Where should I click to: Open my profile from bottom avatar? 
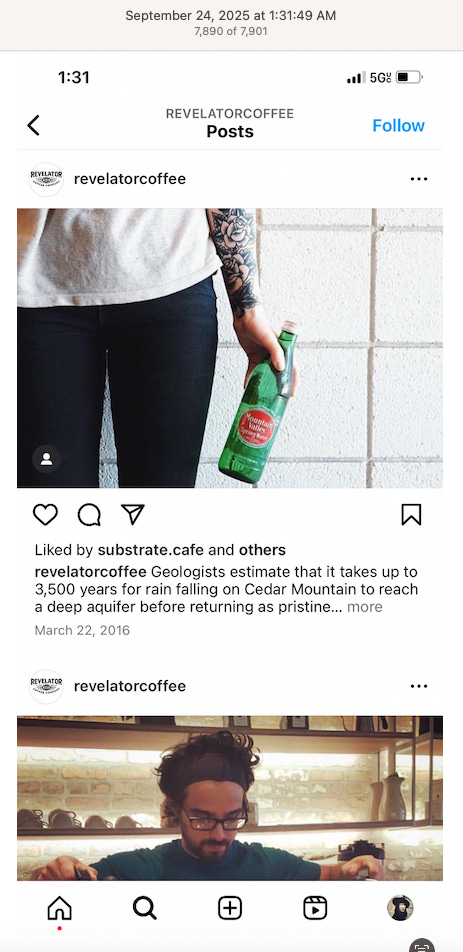pyautogui.click(x=400, y=908)
